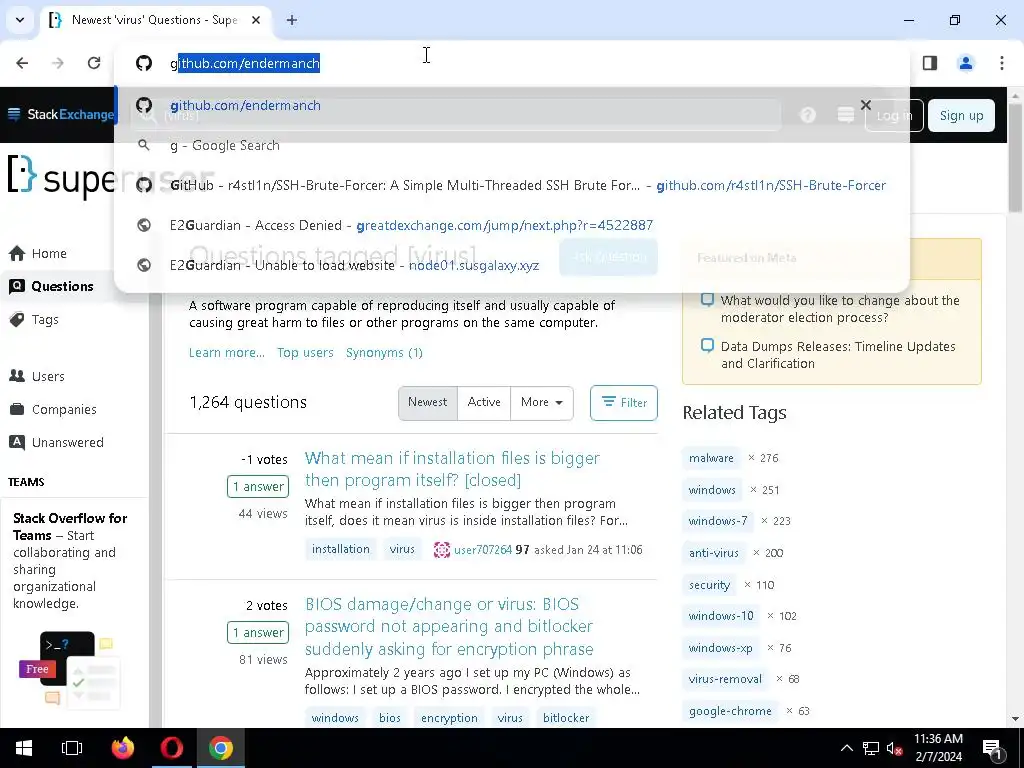
Task: Open the question about installation files being bigger
Action: pyautogui.click(x=452, y=469)
